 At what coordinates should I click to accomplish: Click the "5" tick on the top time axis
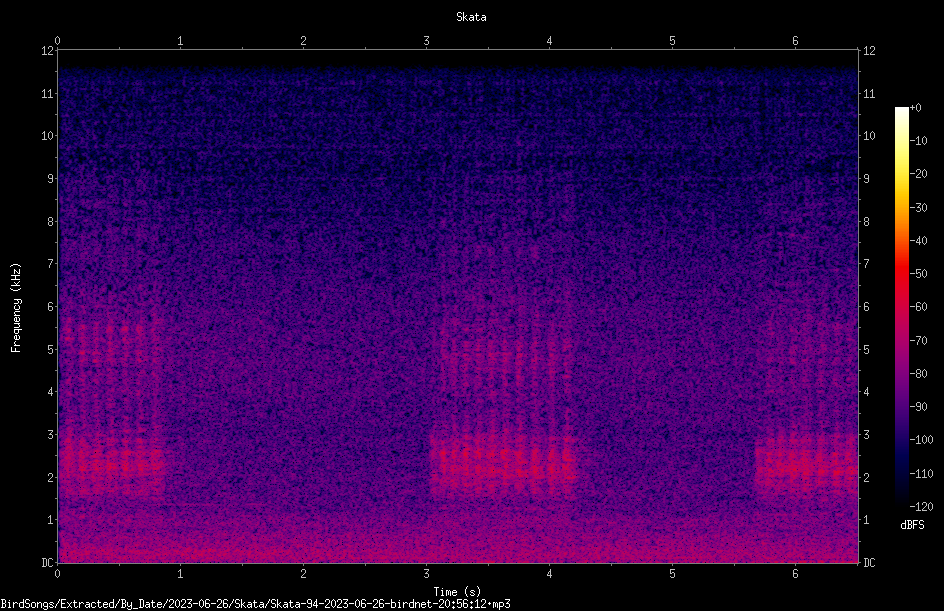[x=672, y=41]
